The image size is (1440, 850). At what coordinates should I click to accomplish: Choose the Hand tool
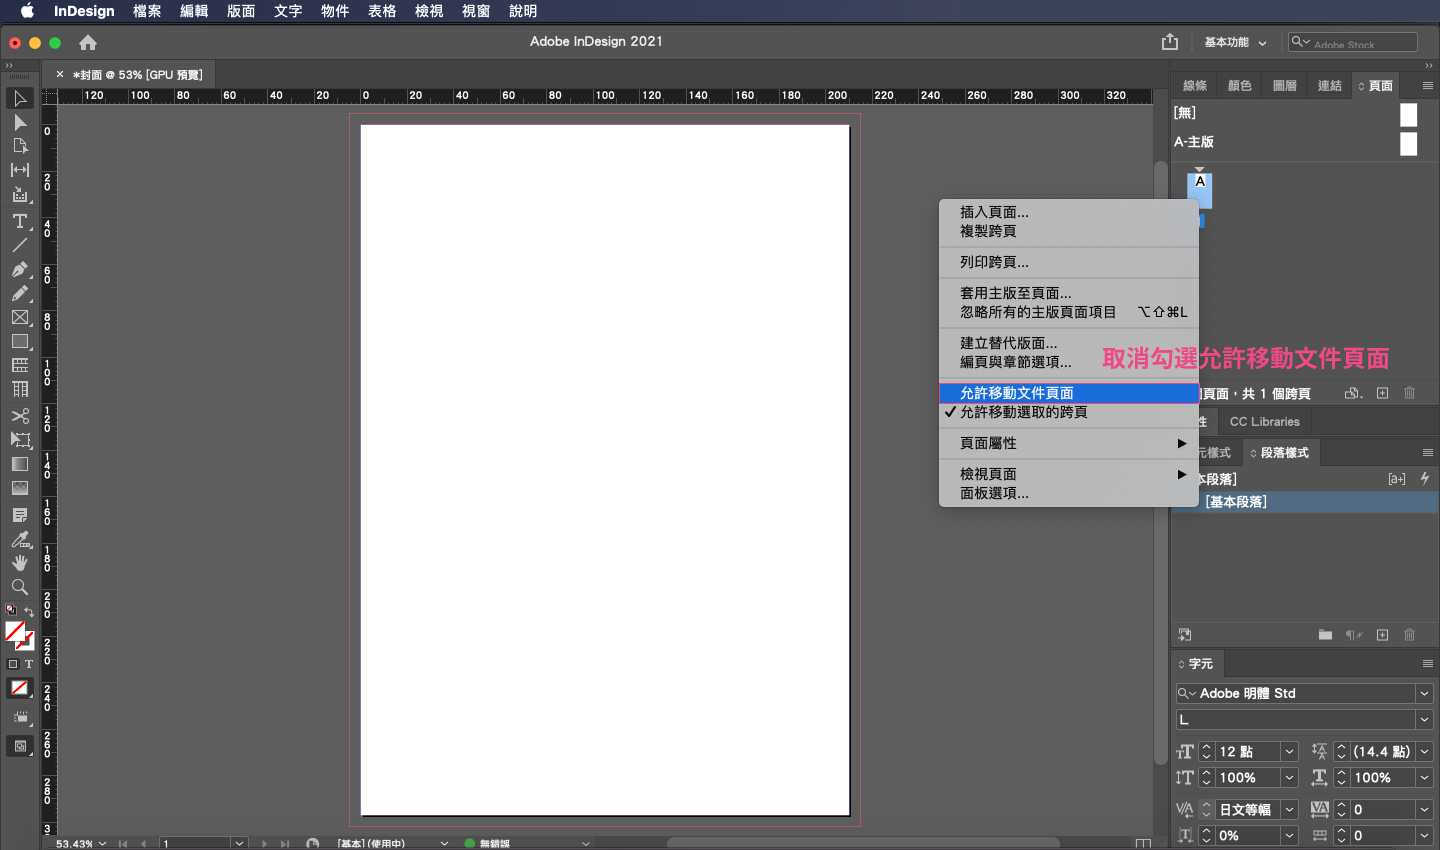(19, 563)
